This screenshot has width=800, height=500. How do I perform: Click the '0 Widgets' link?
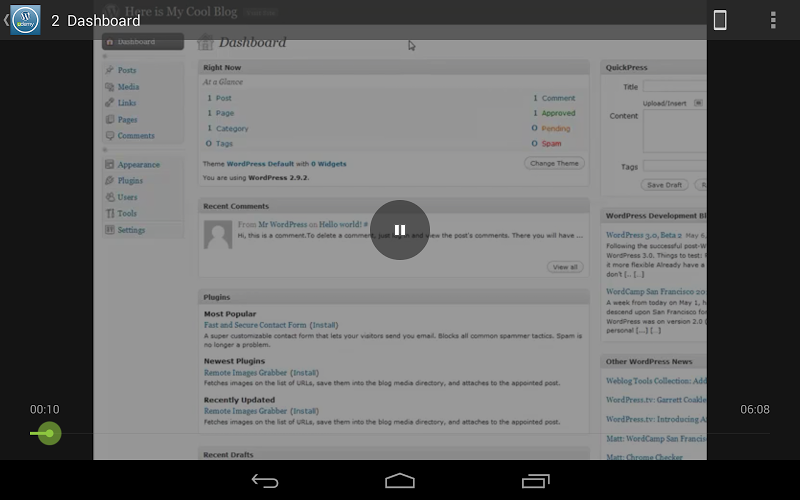click(x=329, y=164)
